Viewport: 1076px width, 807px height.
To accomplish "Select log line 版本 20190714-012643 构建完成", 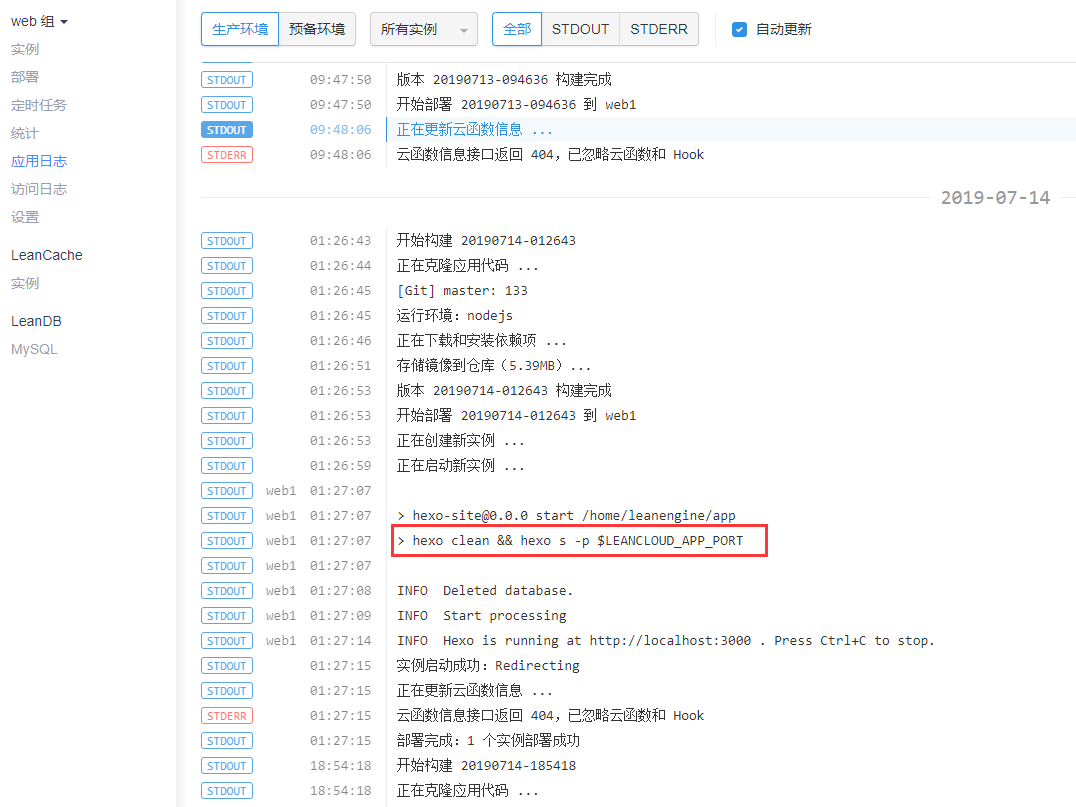I will (x=504, y=390).
